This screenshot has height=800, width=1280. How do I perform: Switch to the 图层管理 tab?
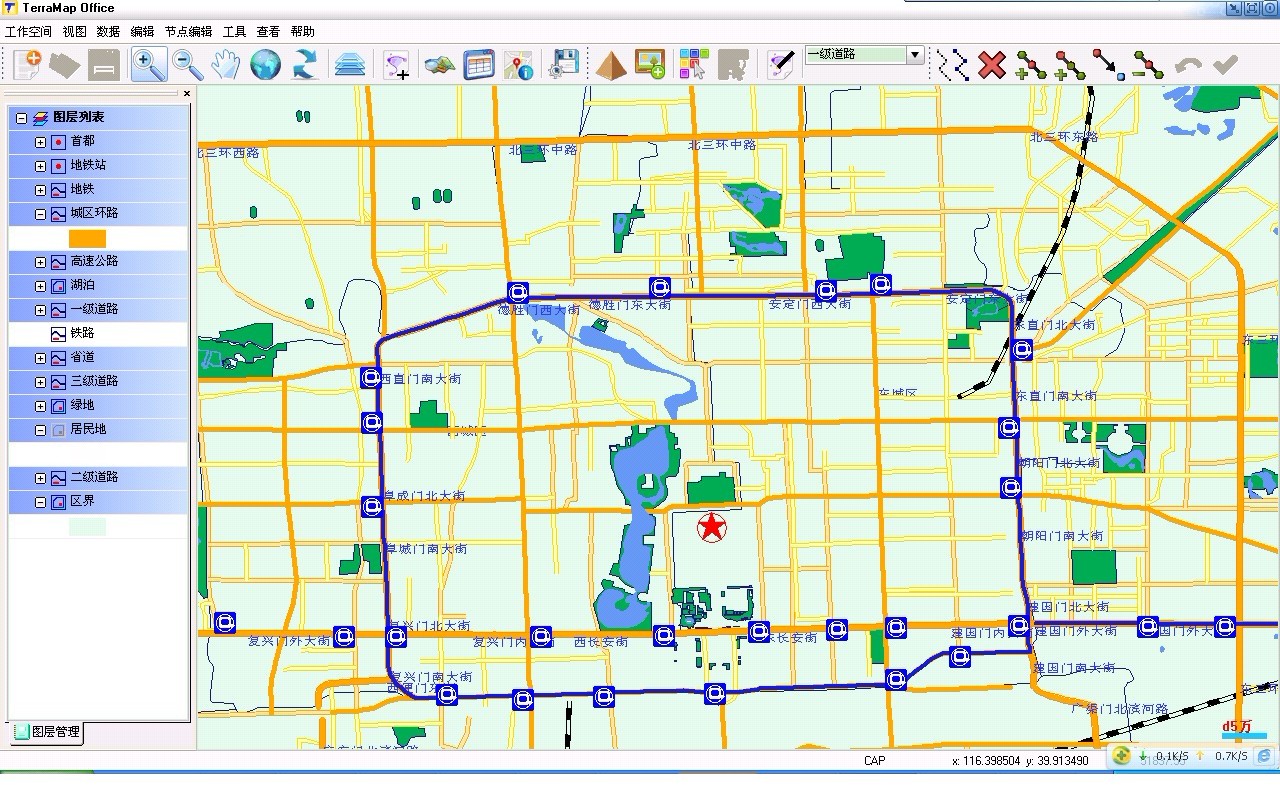tap(47, 732)
